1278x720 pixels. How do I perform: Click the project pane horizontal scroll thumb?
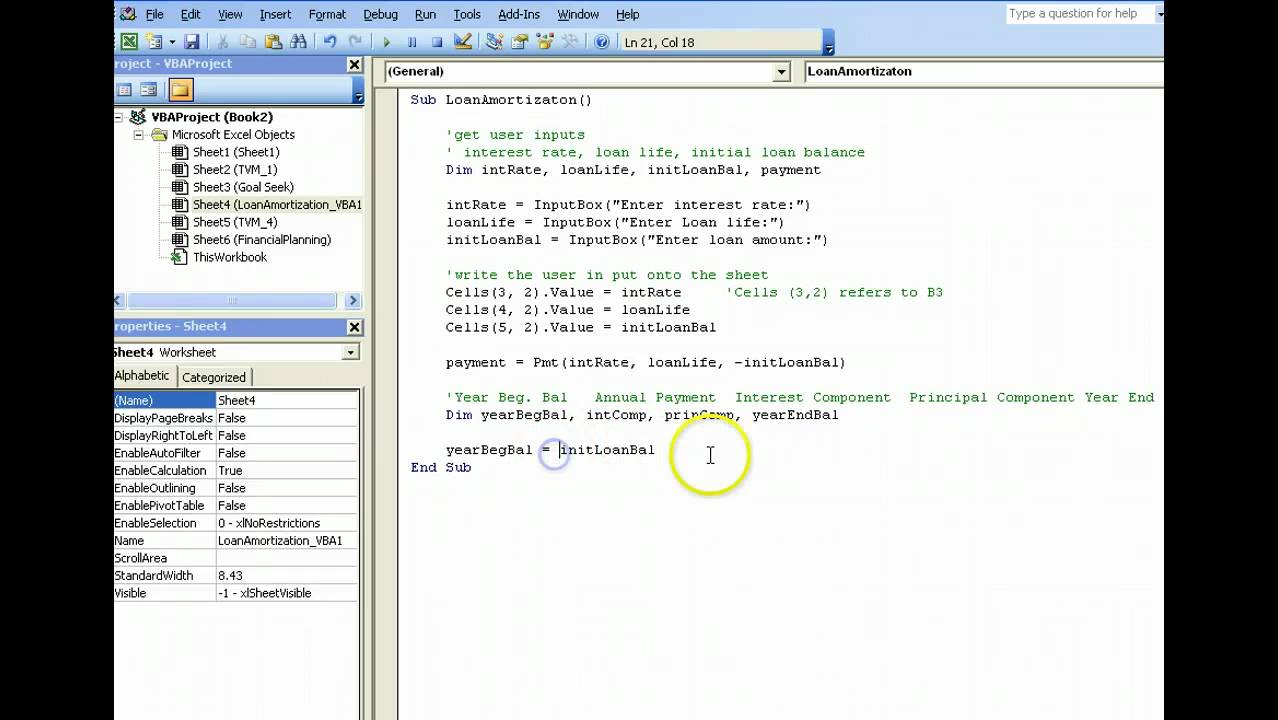pos(232,300)
